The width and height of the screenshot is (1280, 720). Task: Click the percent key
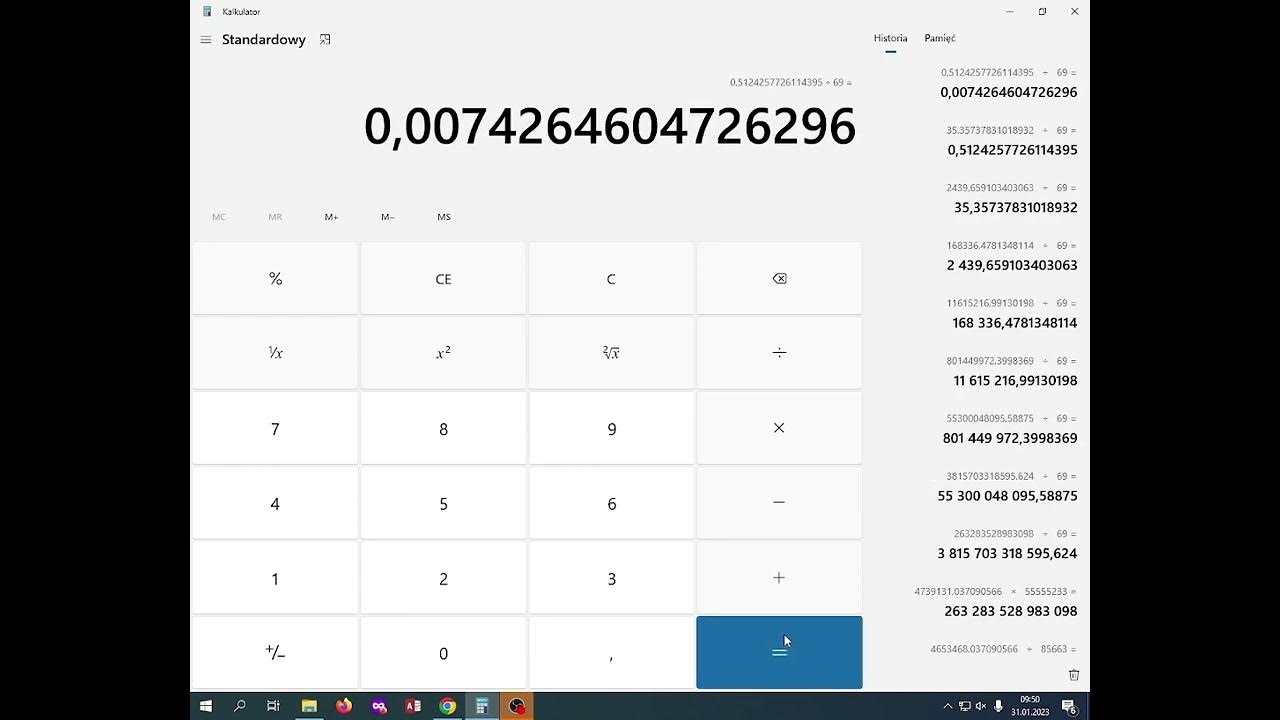pos(275,278)
